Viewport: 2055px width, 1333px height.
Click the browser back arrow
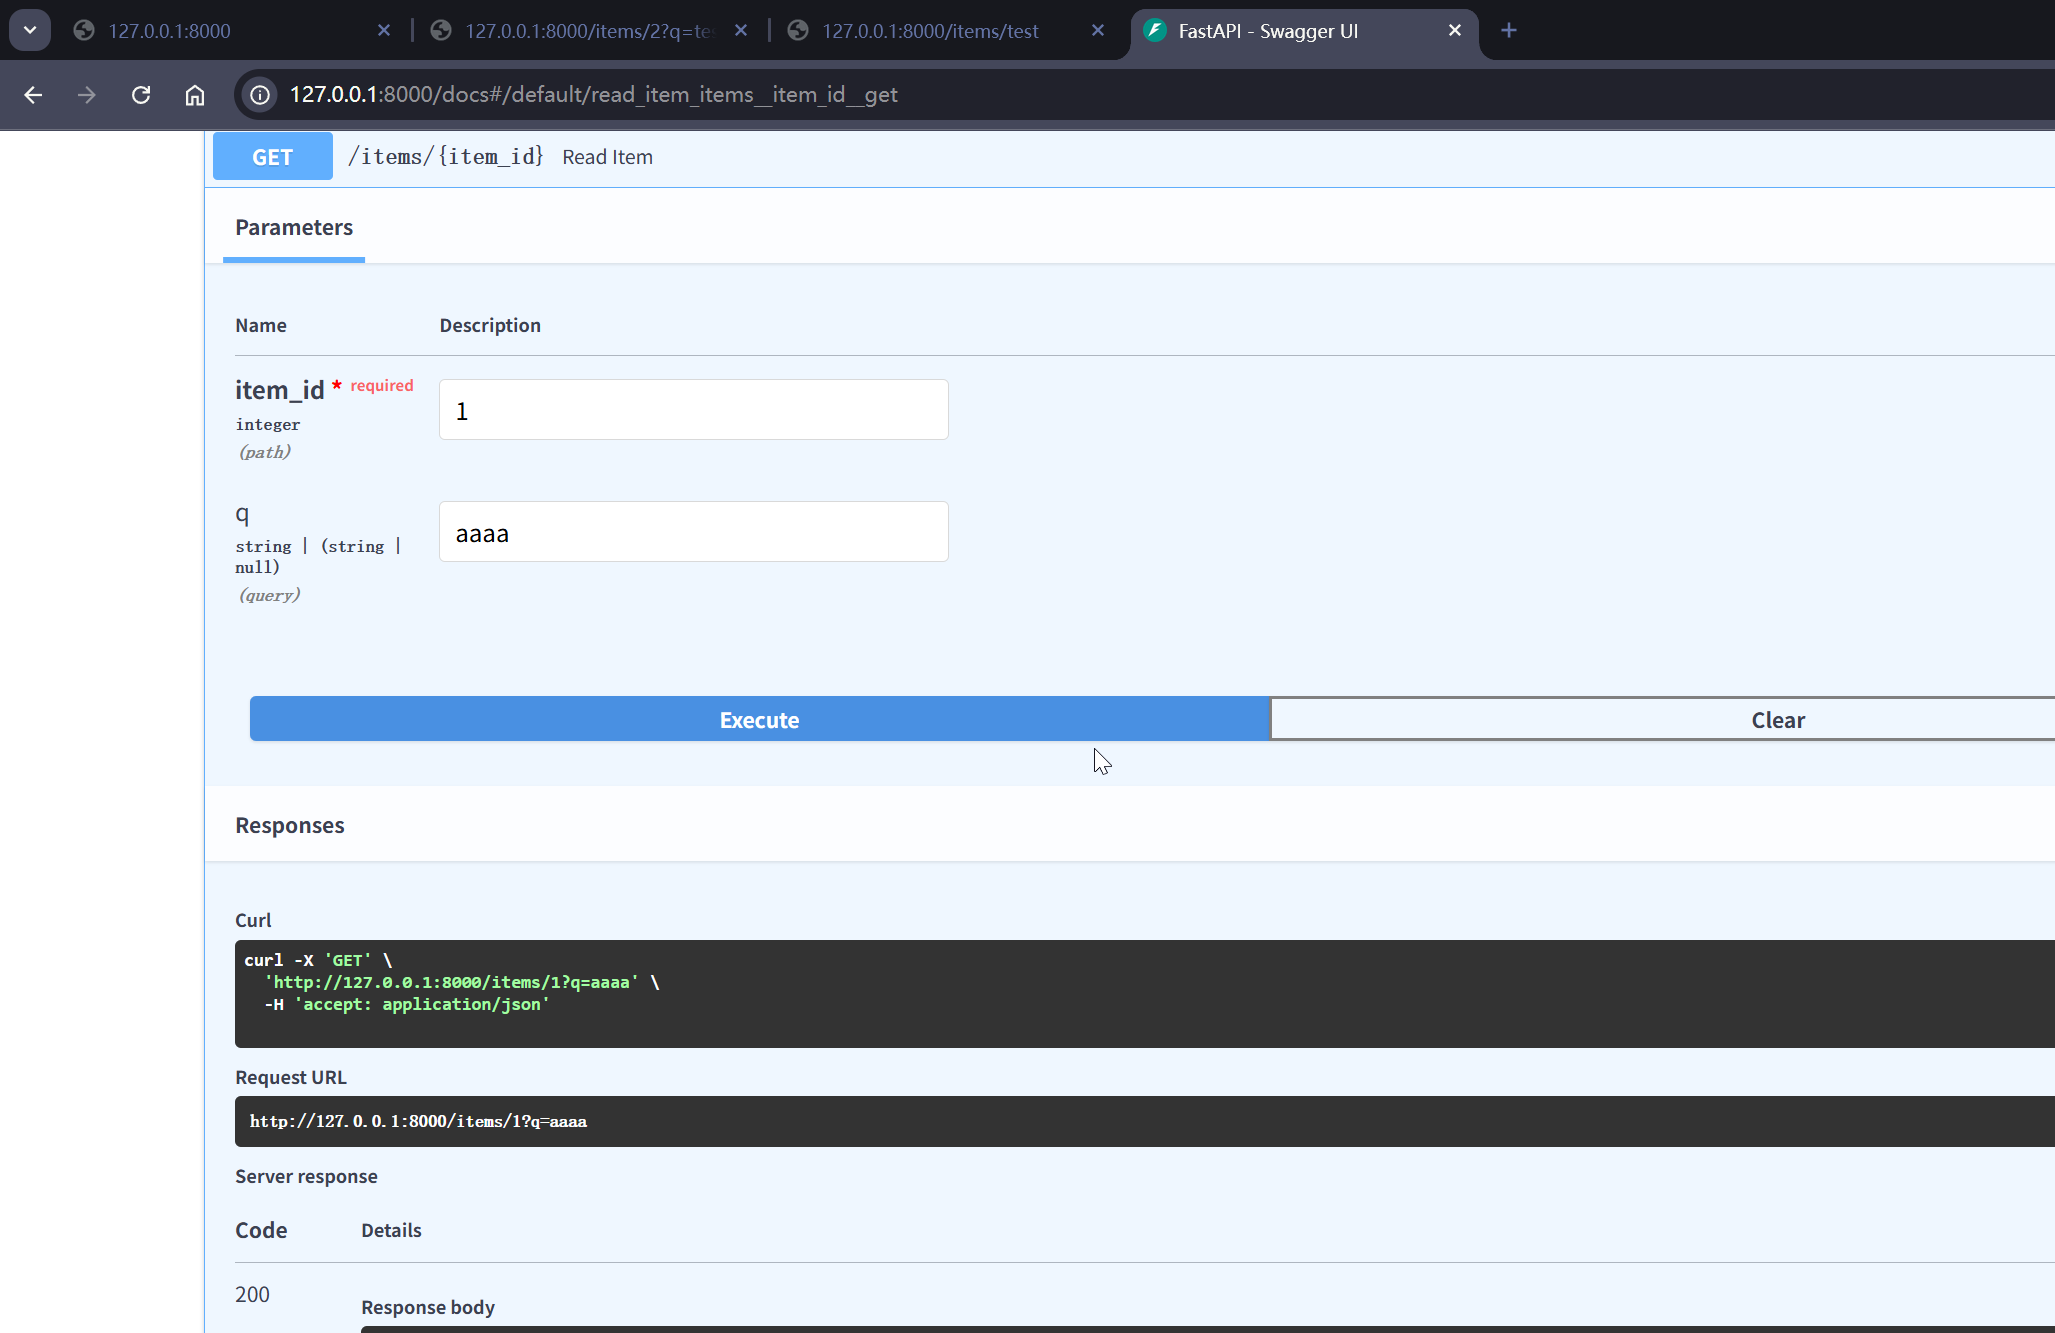(x=33, y=95)
